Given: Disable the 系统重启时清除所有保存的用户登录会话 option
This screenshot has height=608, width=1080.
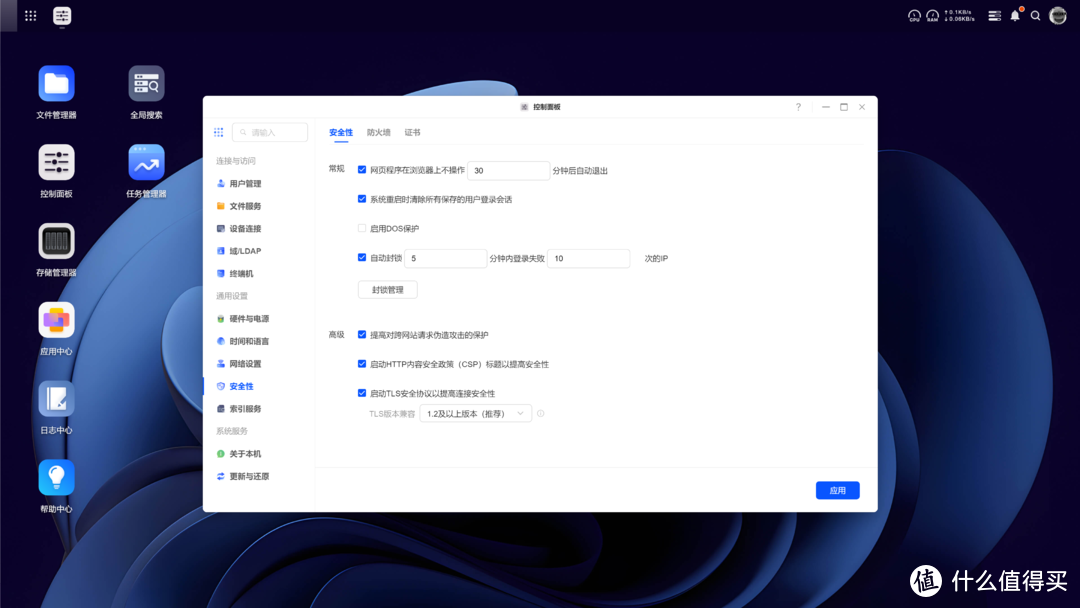Looking at the screenshot, I should click(362, 198).
